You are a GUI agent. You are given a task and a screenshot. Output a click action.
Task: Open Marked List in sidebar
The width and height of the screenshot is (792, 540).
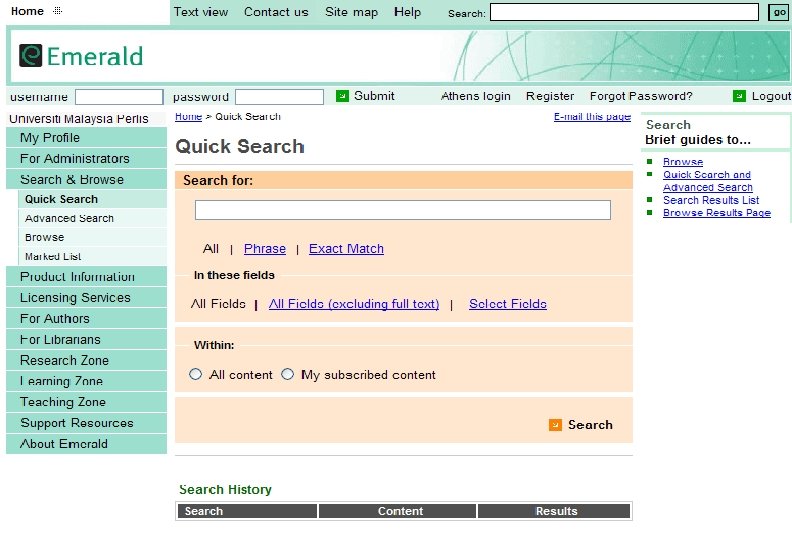point(92,256)
